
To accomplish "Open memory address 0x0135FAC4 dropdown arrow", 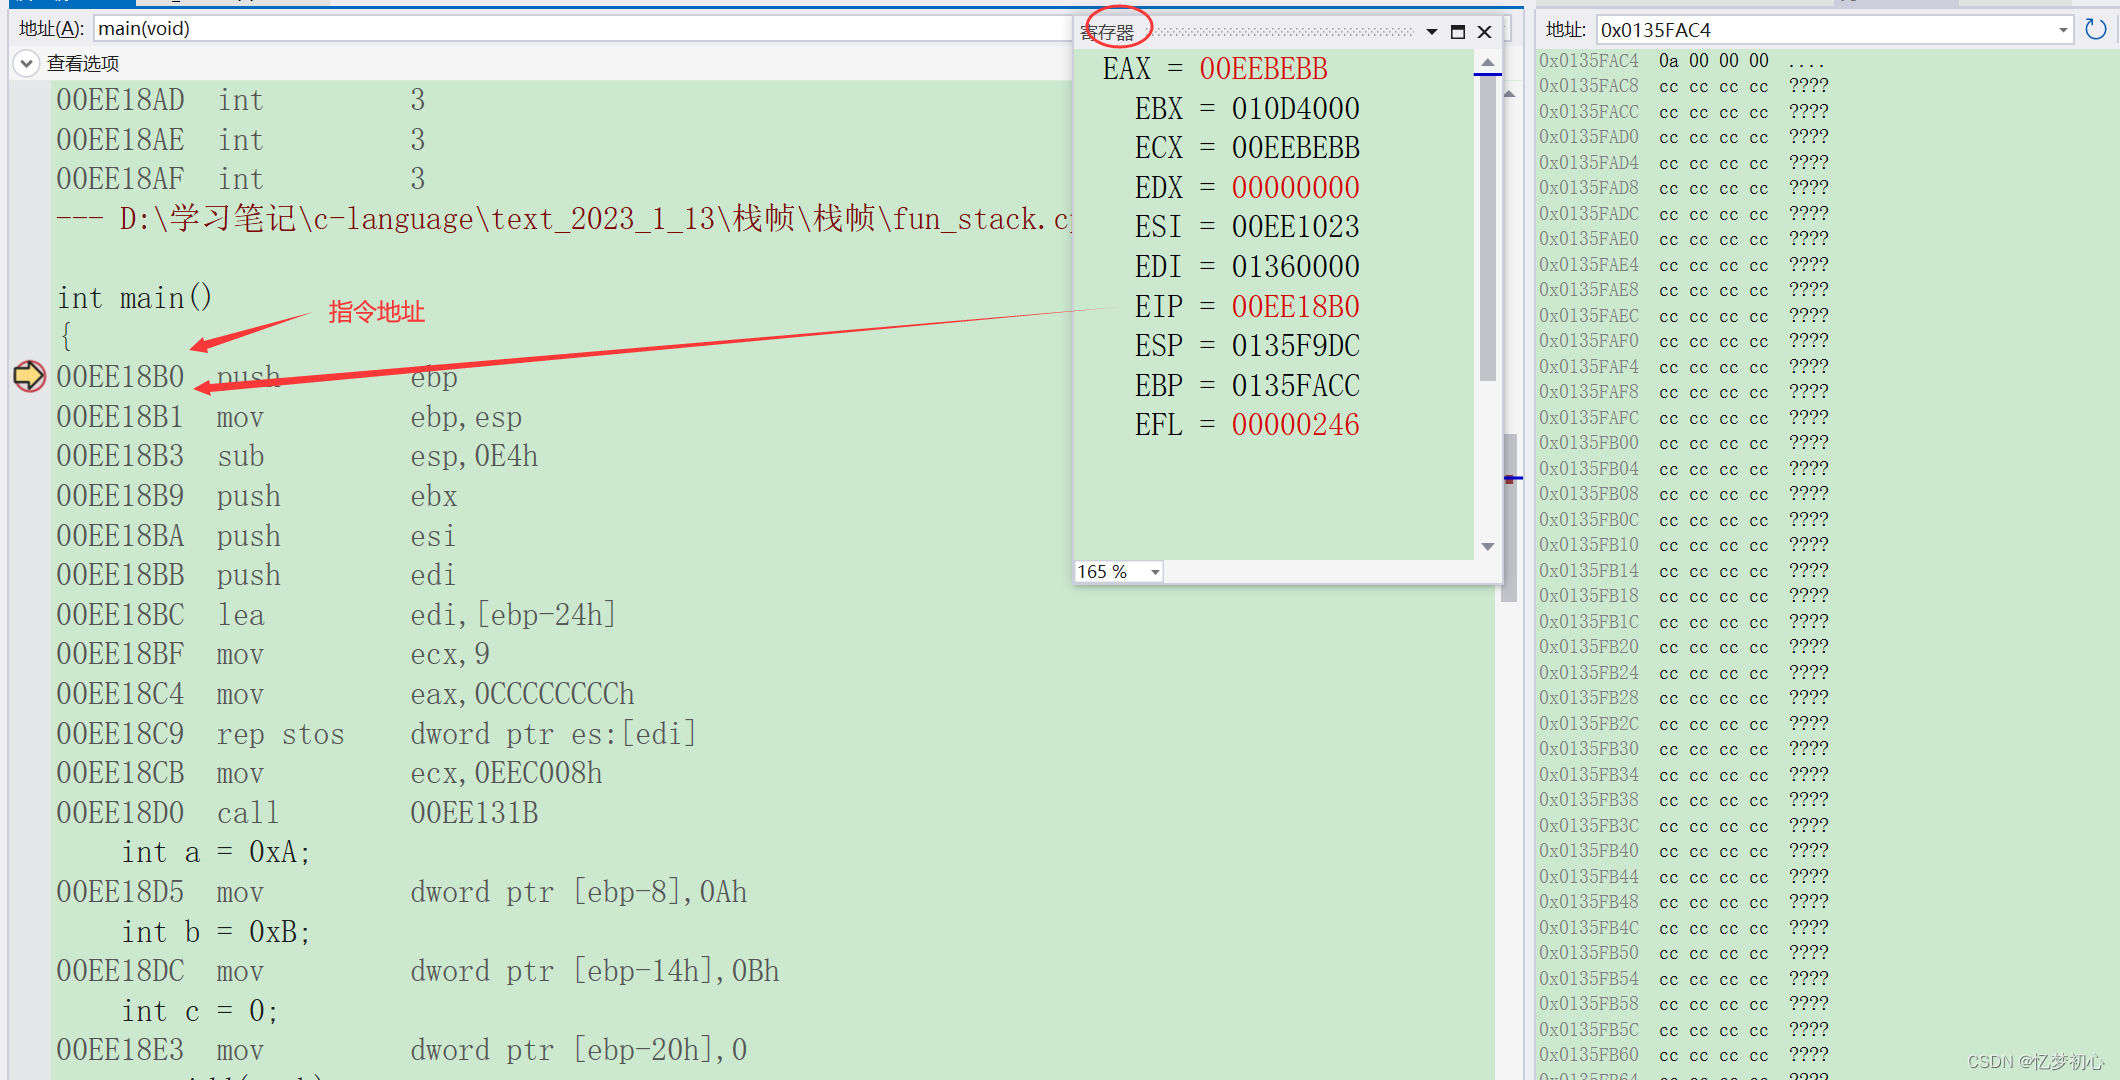I will (x=2063, y=30).
